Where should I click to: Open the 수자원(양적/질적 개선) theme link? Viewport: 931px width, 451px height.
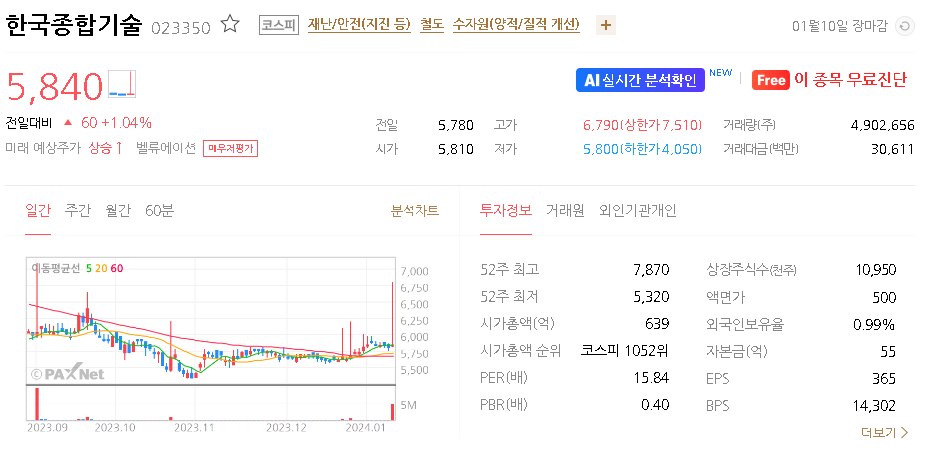point(516,25)
